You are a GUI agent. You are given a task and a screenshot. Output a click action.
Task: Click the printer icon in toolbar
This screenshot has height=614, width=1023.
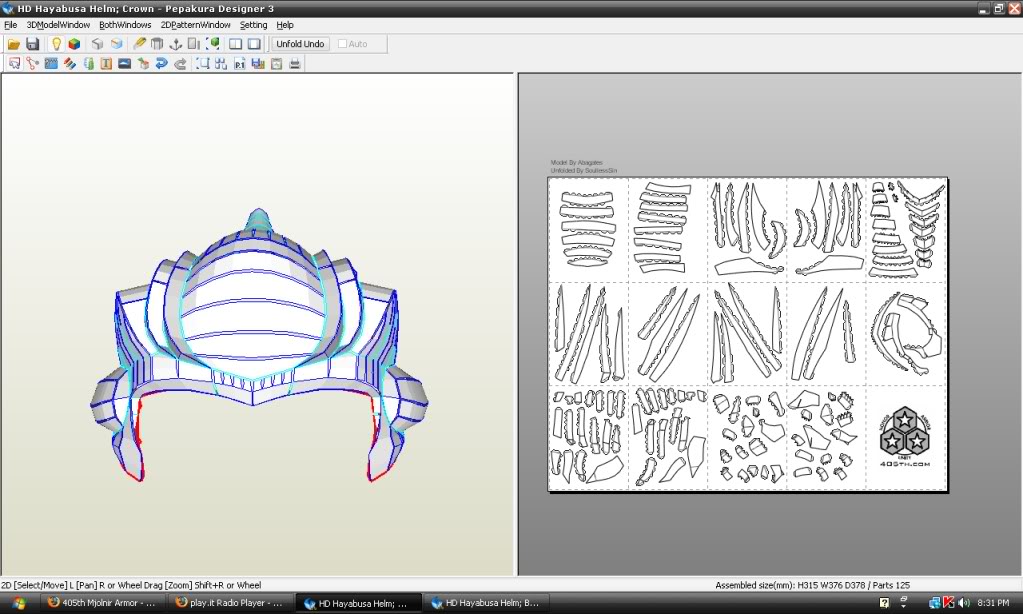(295, 63)
